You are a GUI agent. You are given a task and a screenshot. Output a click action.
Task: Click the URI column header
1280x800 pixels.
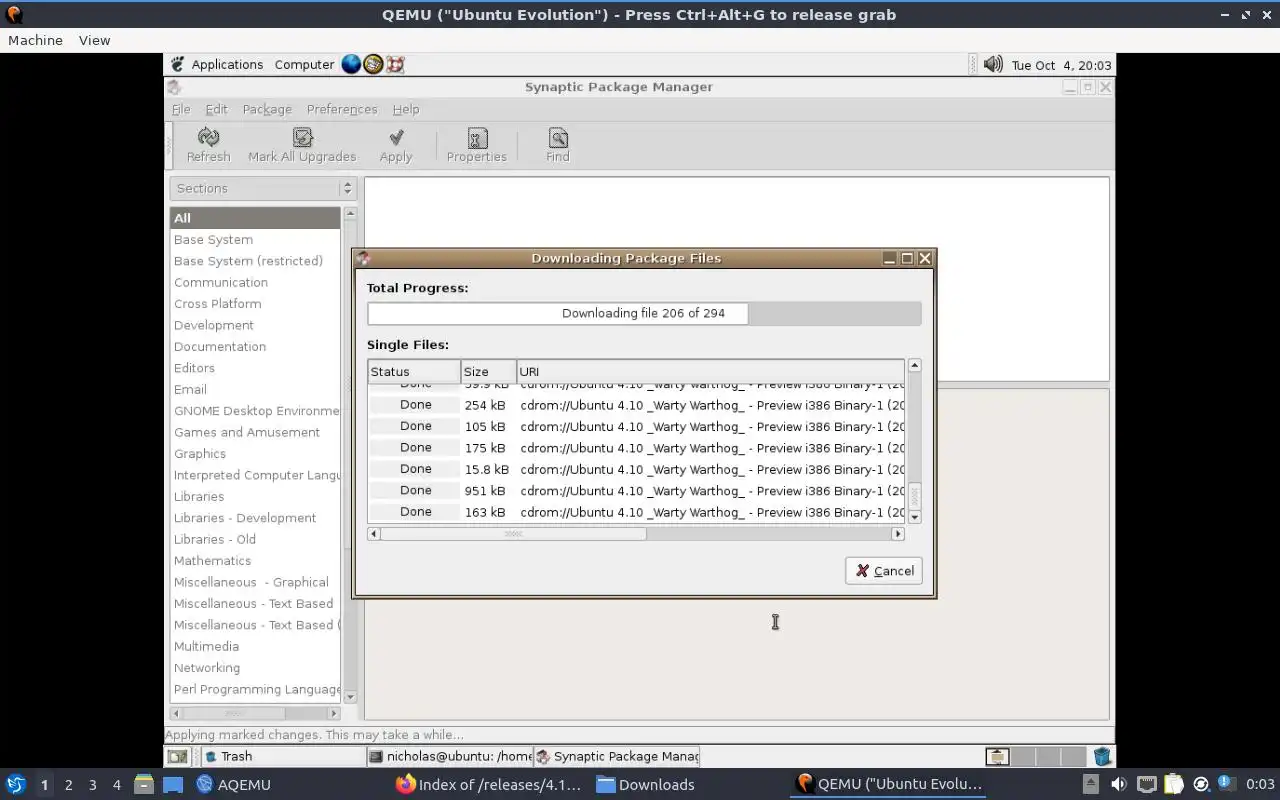pos(710,372)
